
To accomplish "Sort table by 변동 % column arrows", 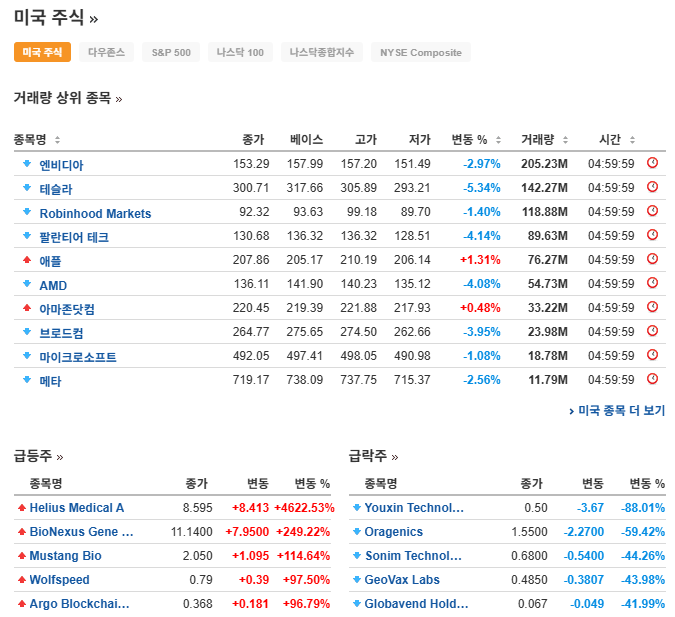I will point(498,140).
